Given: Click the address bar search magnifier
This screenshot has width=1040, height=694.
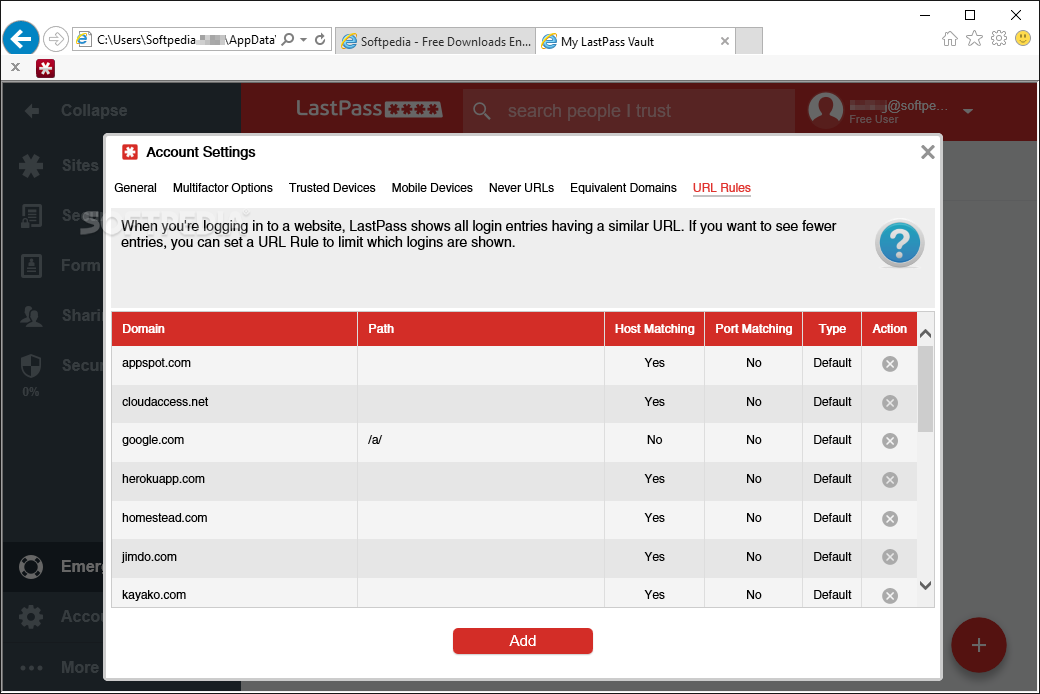Looking at the screenshot, I should pos(288,40).
